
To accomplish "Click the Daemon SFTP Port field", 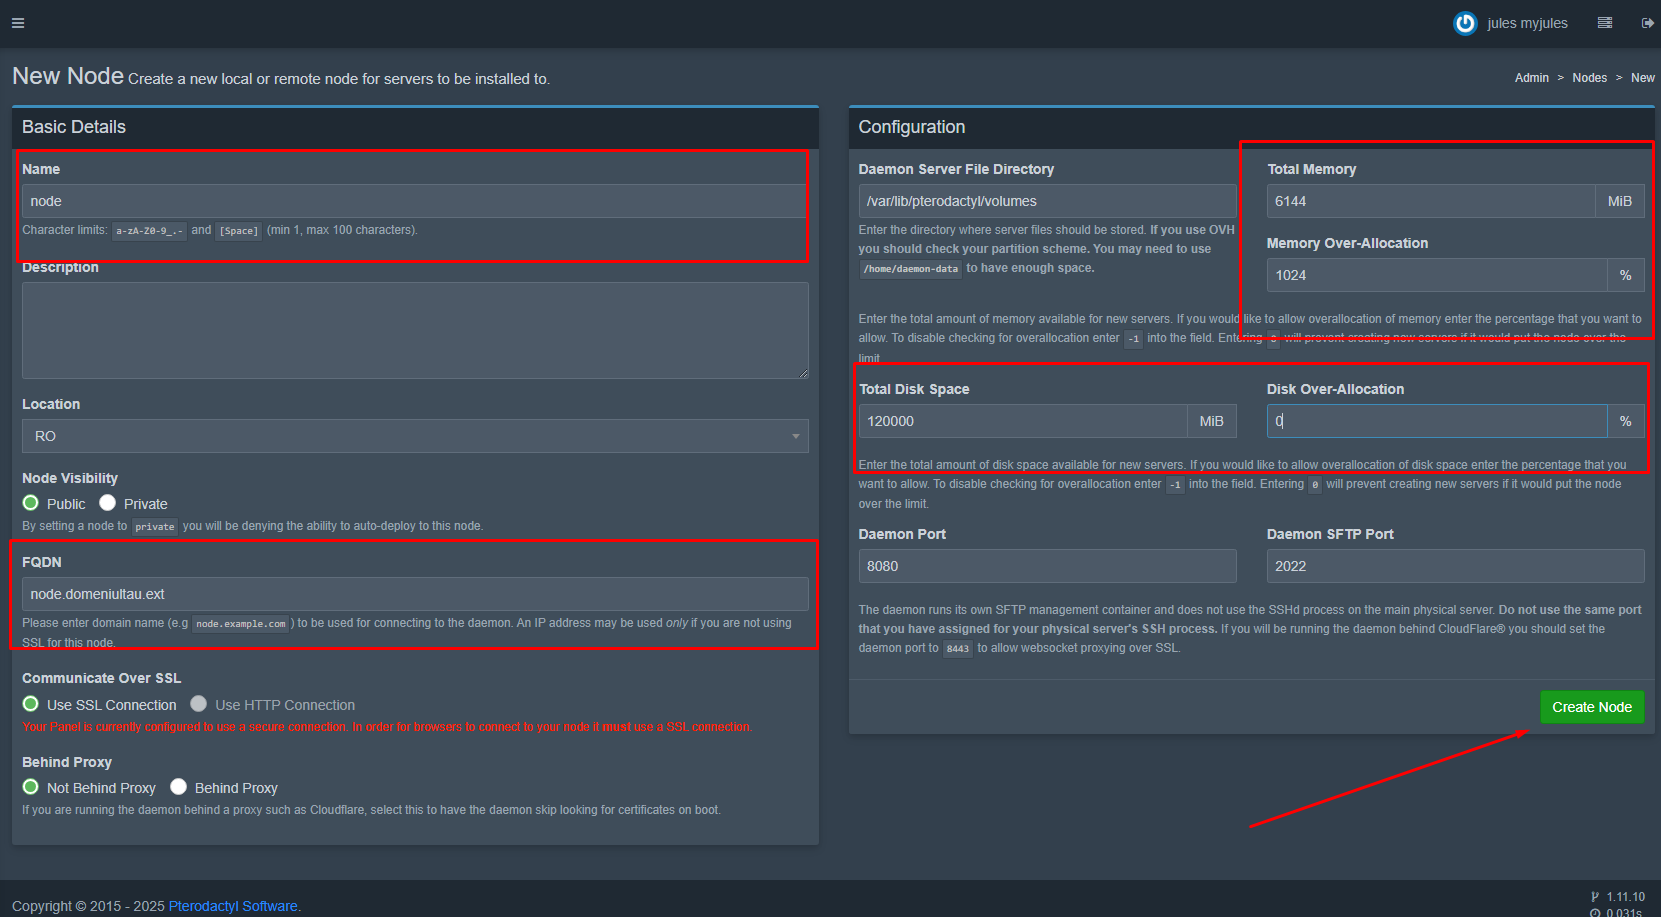I will (x=1454, y=566).
